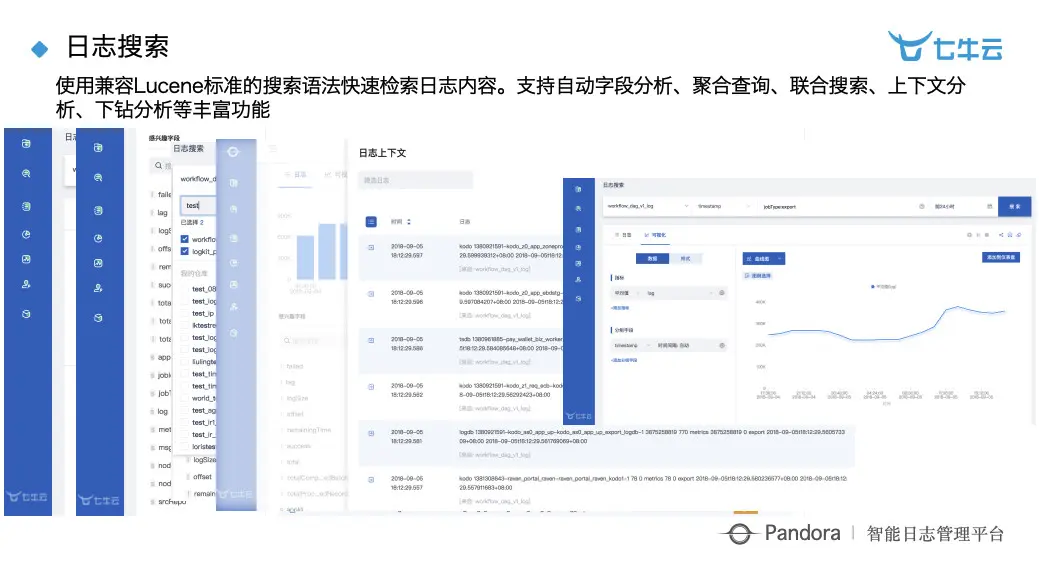The height and width of the screenshot is (561, 1039).
Task: Click the top icon in the chart window sidebar
Action: tap(578, 189)
